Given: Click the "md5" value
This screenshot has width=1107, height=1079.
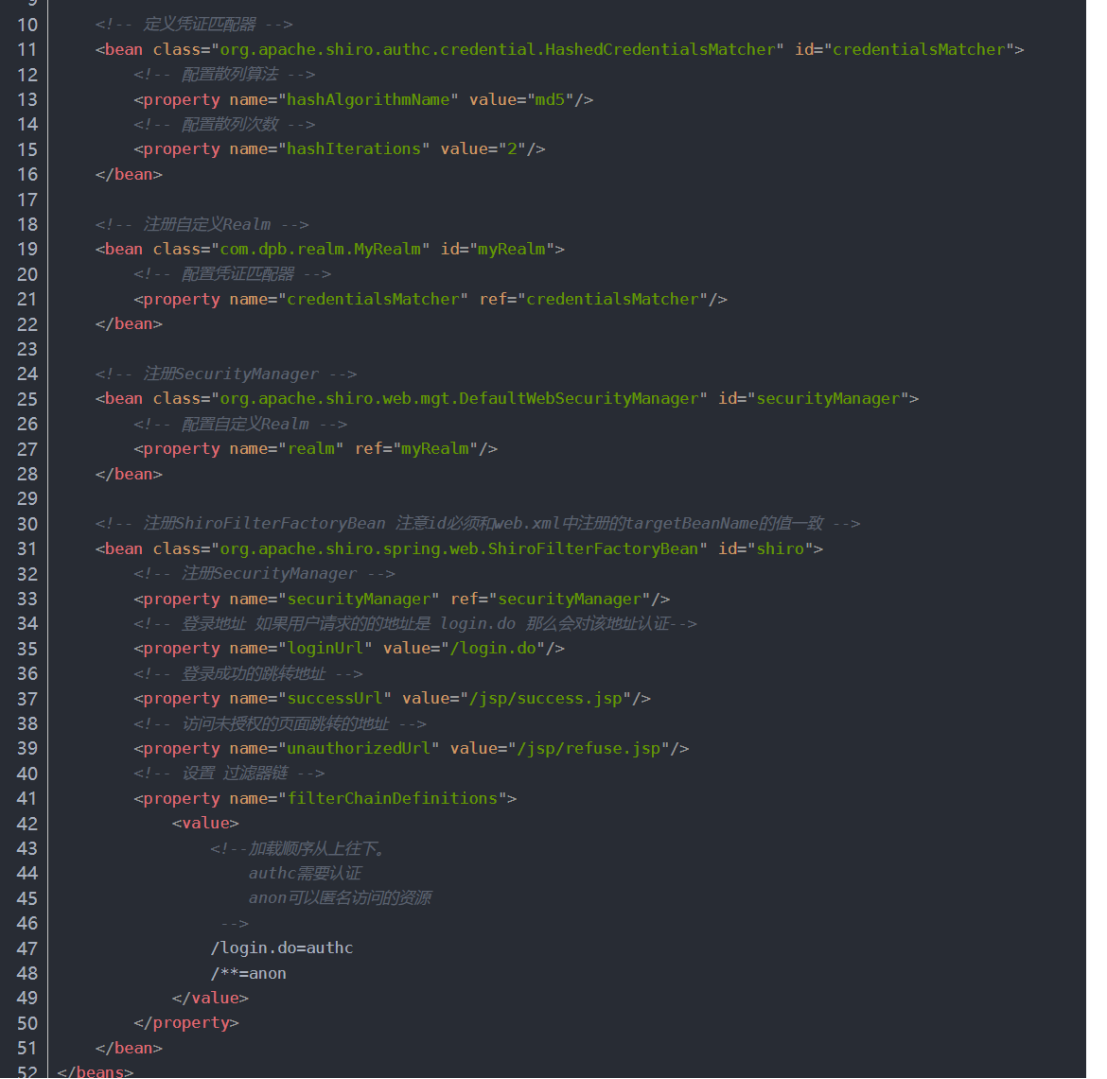Looking at the screenshot, I should click(550, 100).
